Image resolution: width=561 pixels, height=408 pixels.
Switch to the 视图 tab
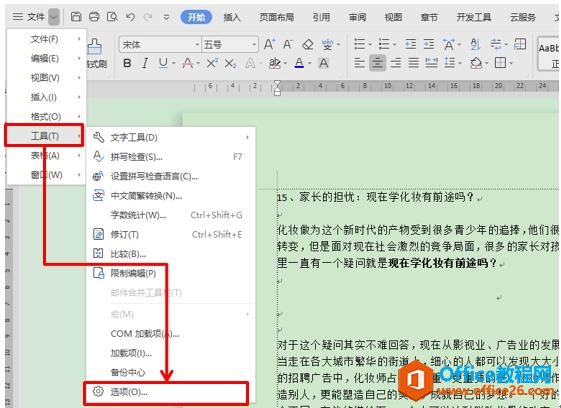pos(393,17)
